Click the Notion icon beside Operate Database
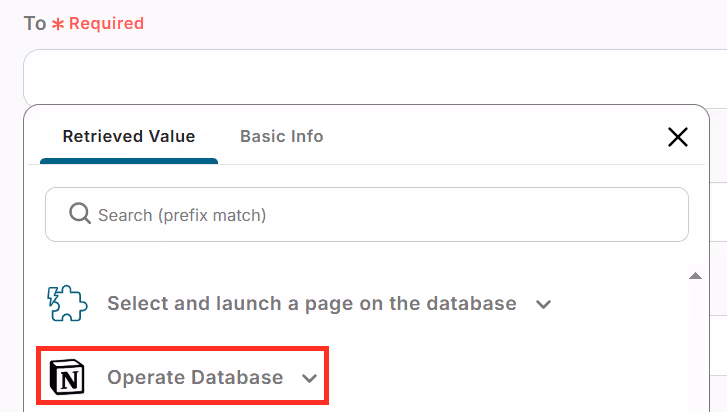This screenshot has width=727, height=412. [x=67, y=377]
